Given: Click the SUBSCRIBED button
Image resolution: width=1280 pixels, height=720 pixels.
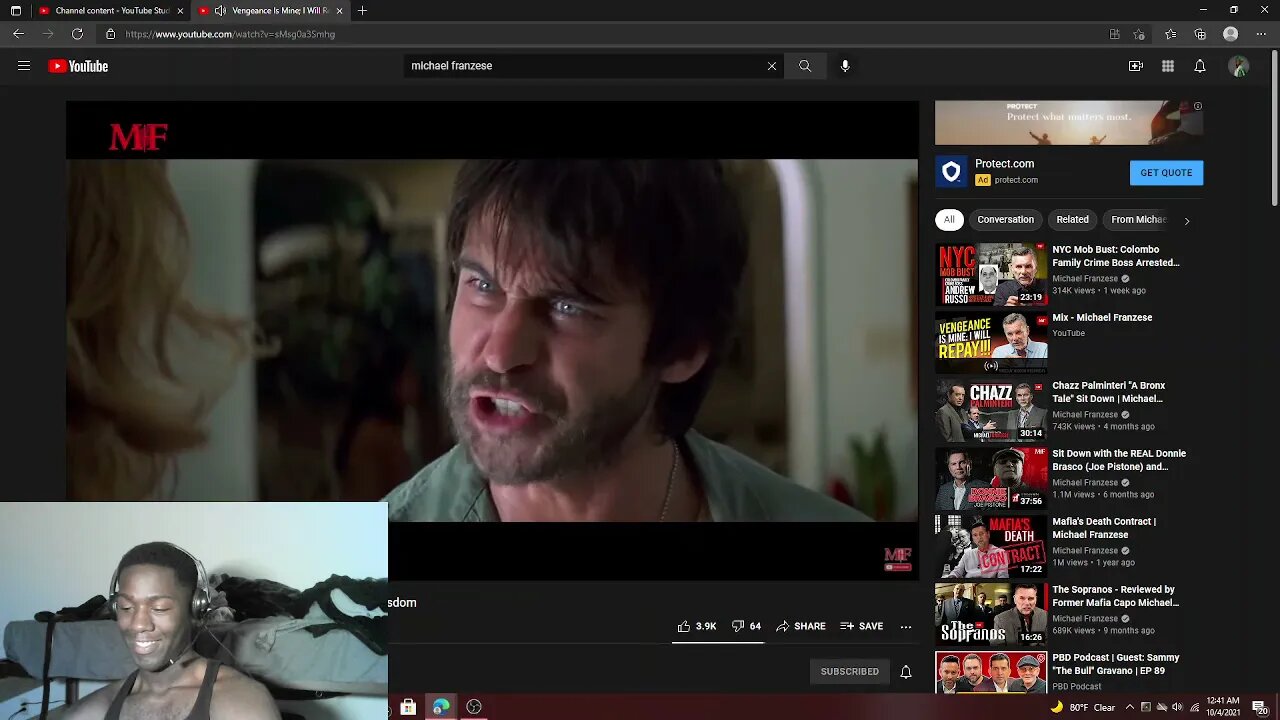Looking at the screenshot, I should [849, 672].
